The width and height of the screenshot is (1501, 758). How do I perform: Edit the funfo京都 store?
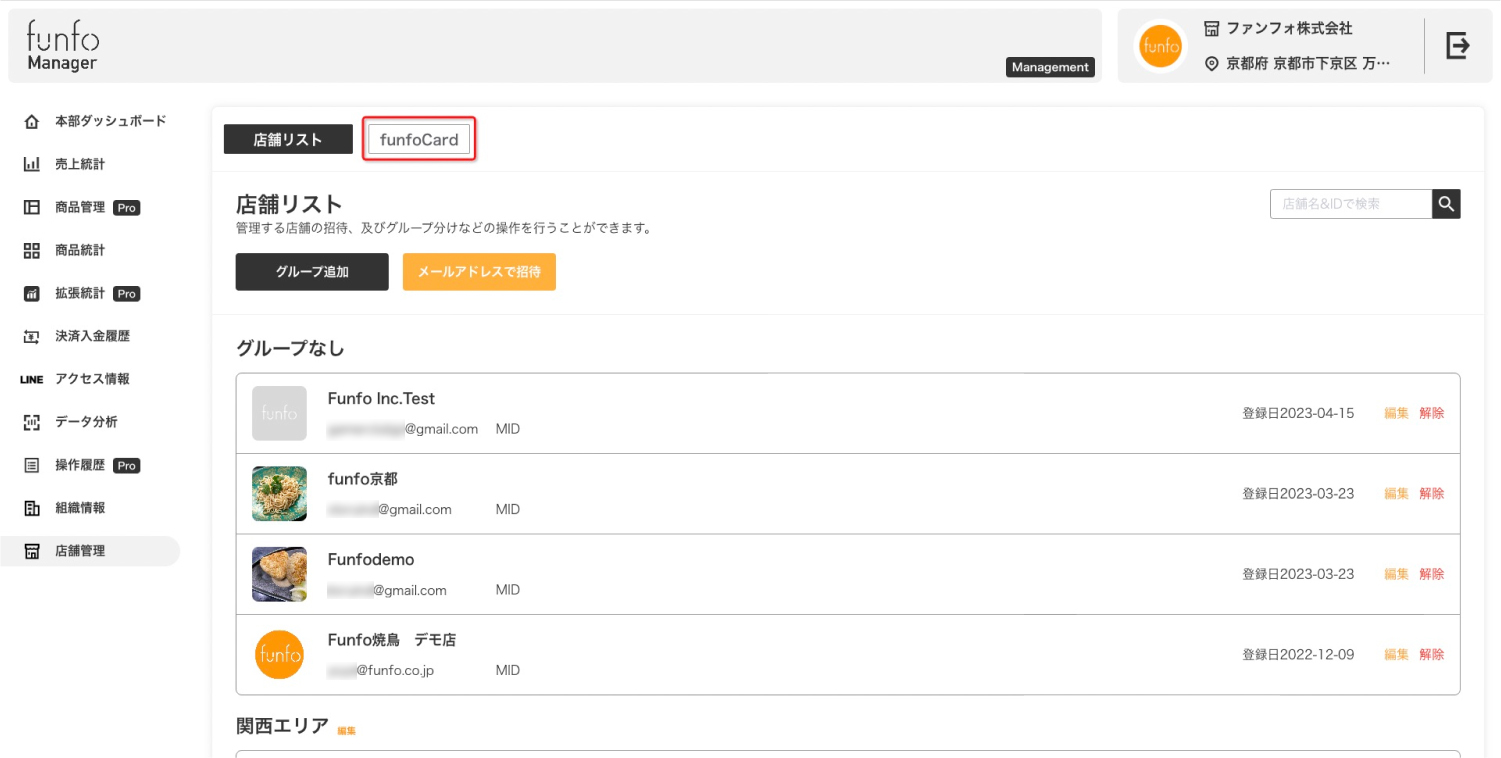click(1396, 493)
